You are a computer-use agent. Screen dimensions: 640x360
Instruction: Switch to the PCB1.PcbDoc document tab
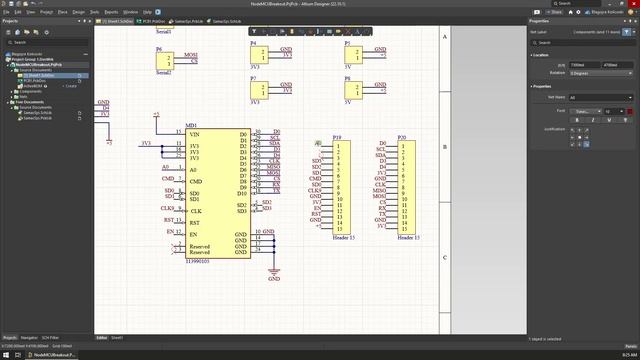(151, 21)
